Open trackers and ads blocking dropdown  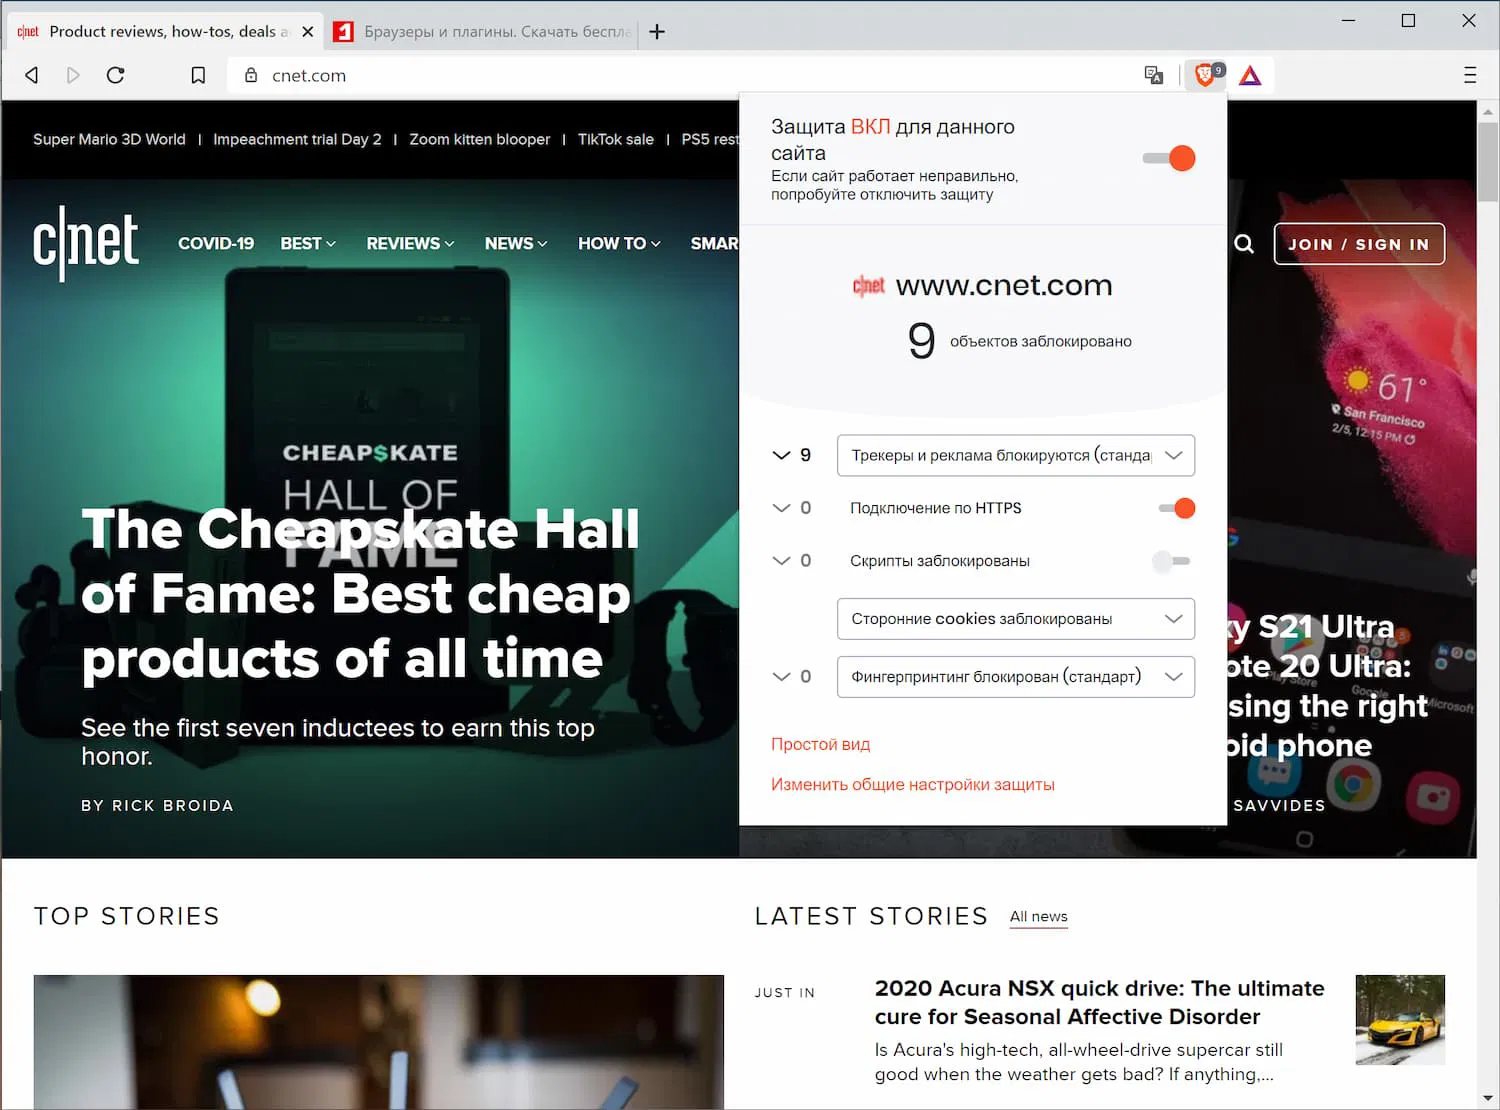pos(1016,455)
